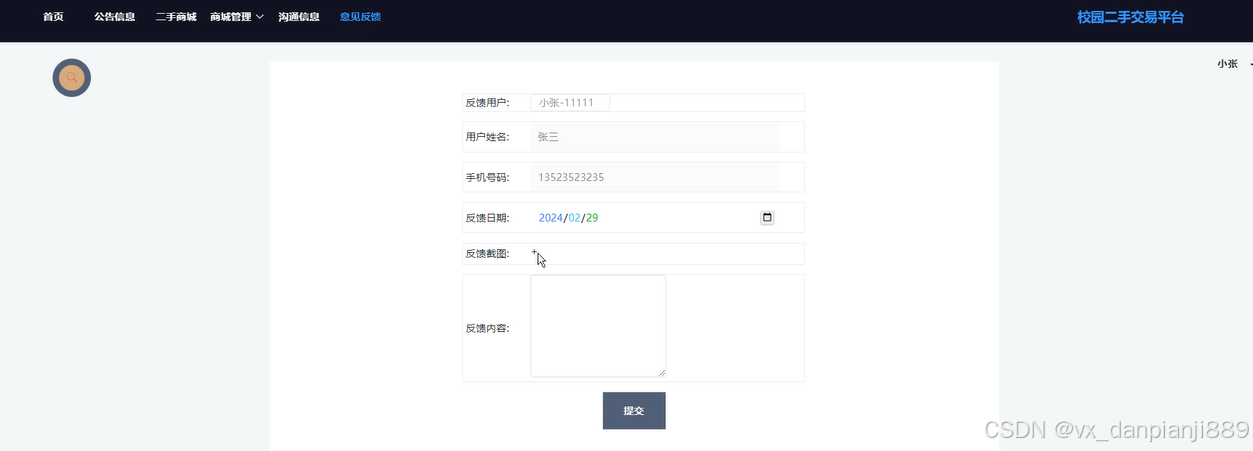Click the resize grip of the feedback textarea

(661, 372)
